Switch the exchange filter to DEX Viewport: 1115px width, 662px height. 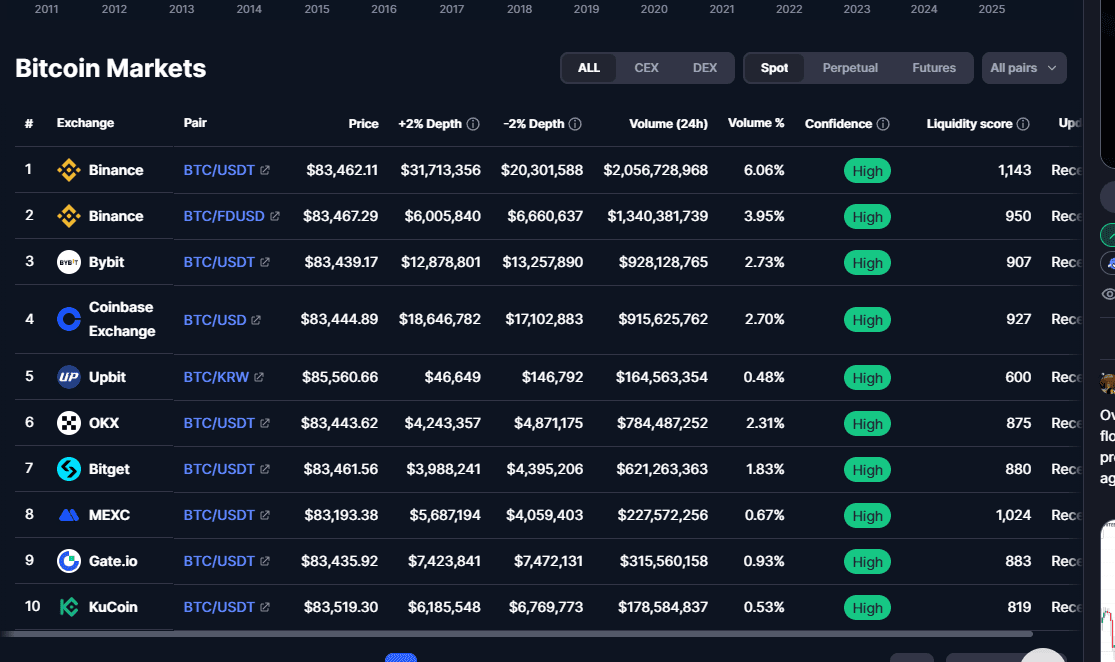(x=705, y=67)
